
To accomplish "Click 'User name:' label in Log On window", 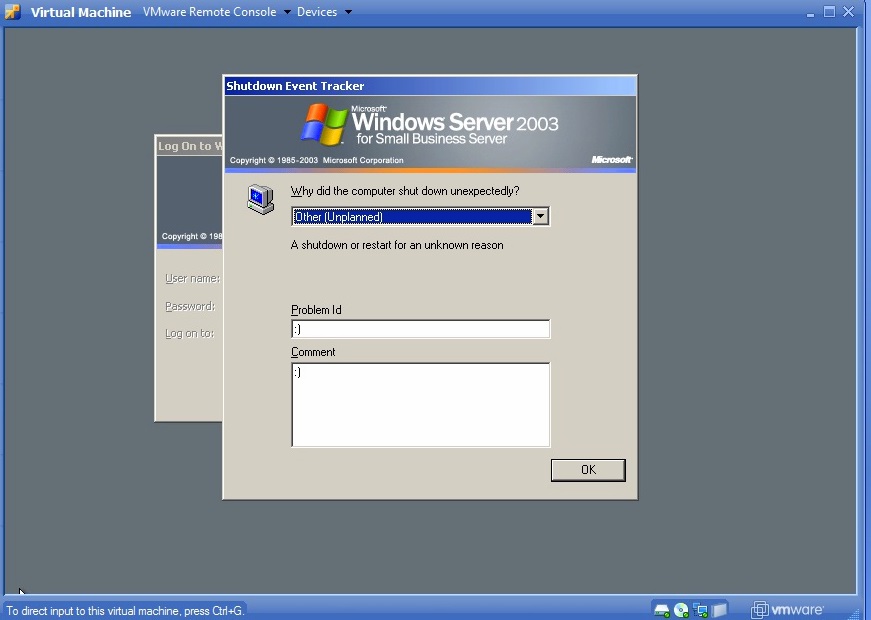I will (192, 278).
